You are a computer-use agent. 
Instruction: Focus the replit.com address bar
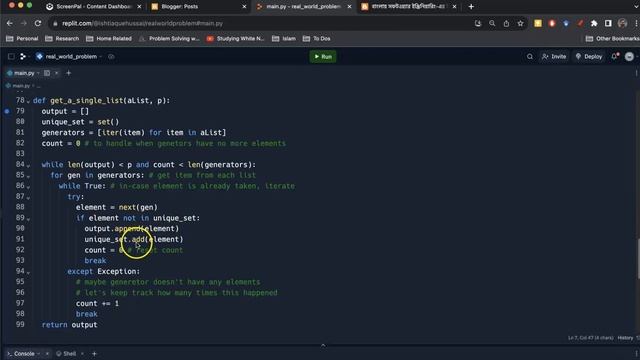coord(261,23)
